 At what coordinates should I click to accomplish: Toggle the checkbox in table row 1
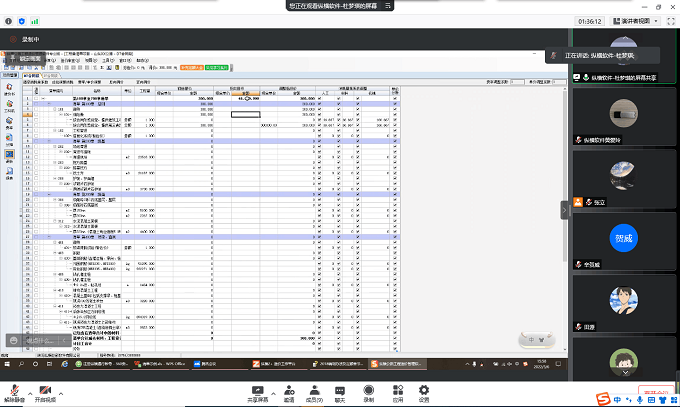pos(319,99)
